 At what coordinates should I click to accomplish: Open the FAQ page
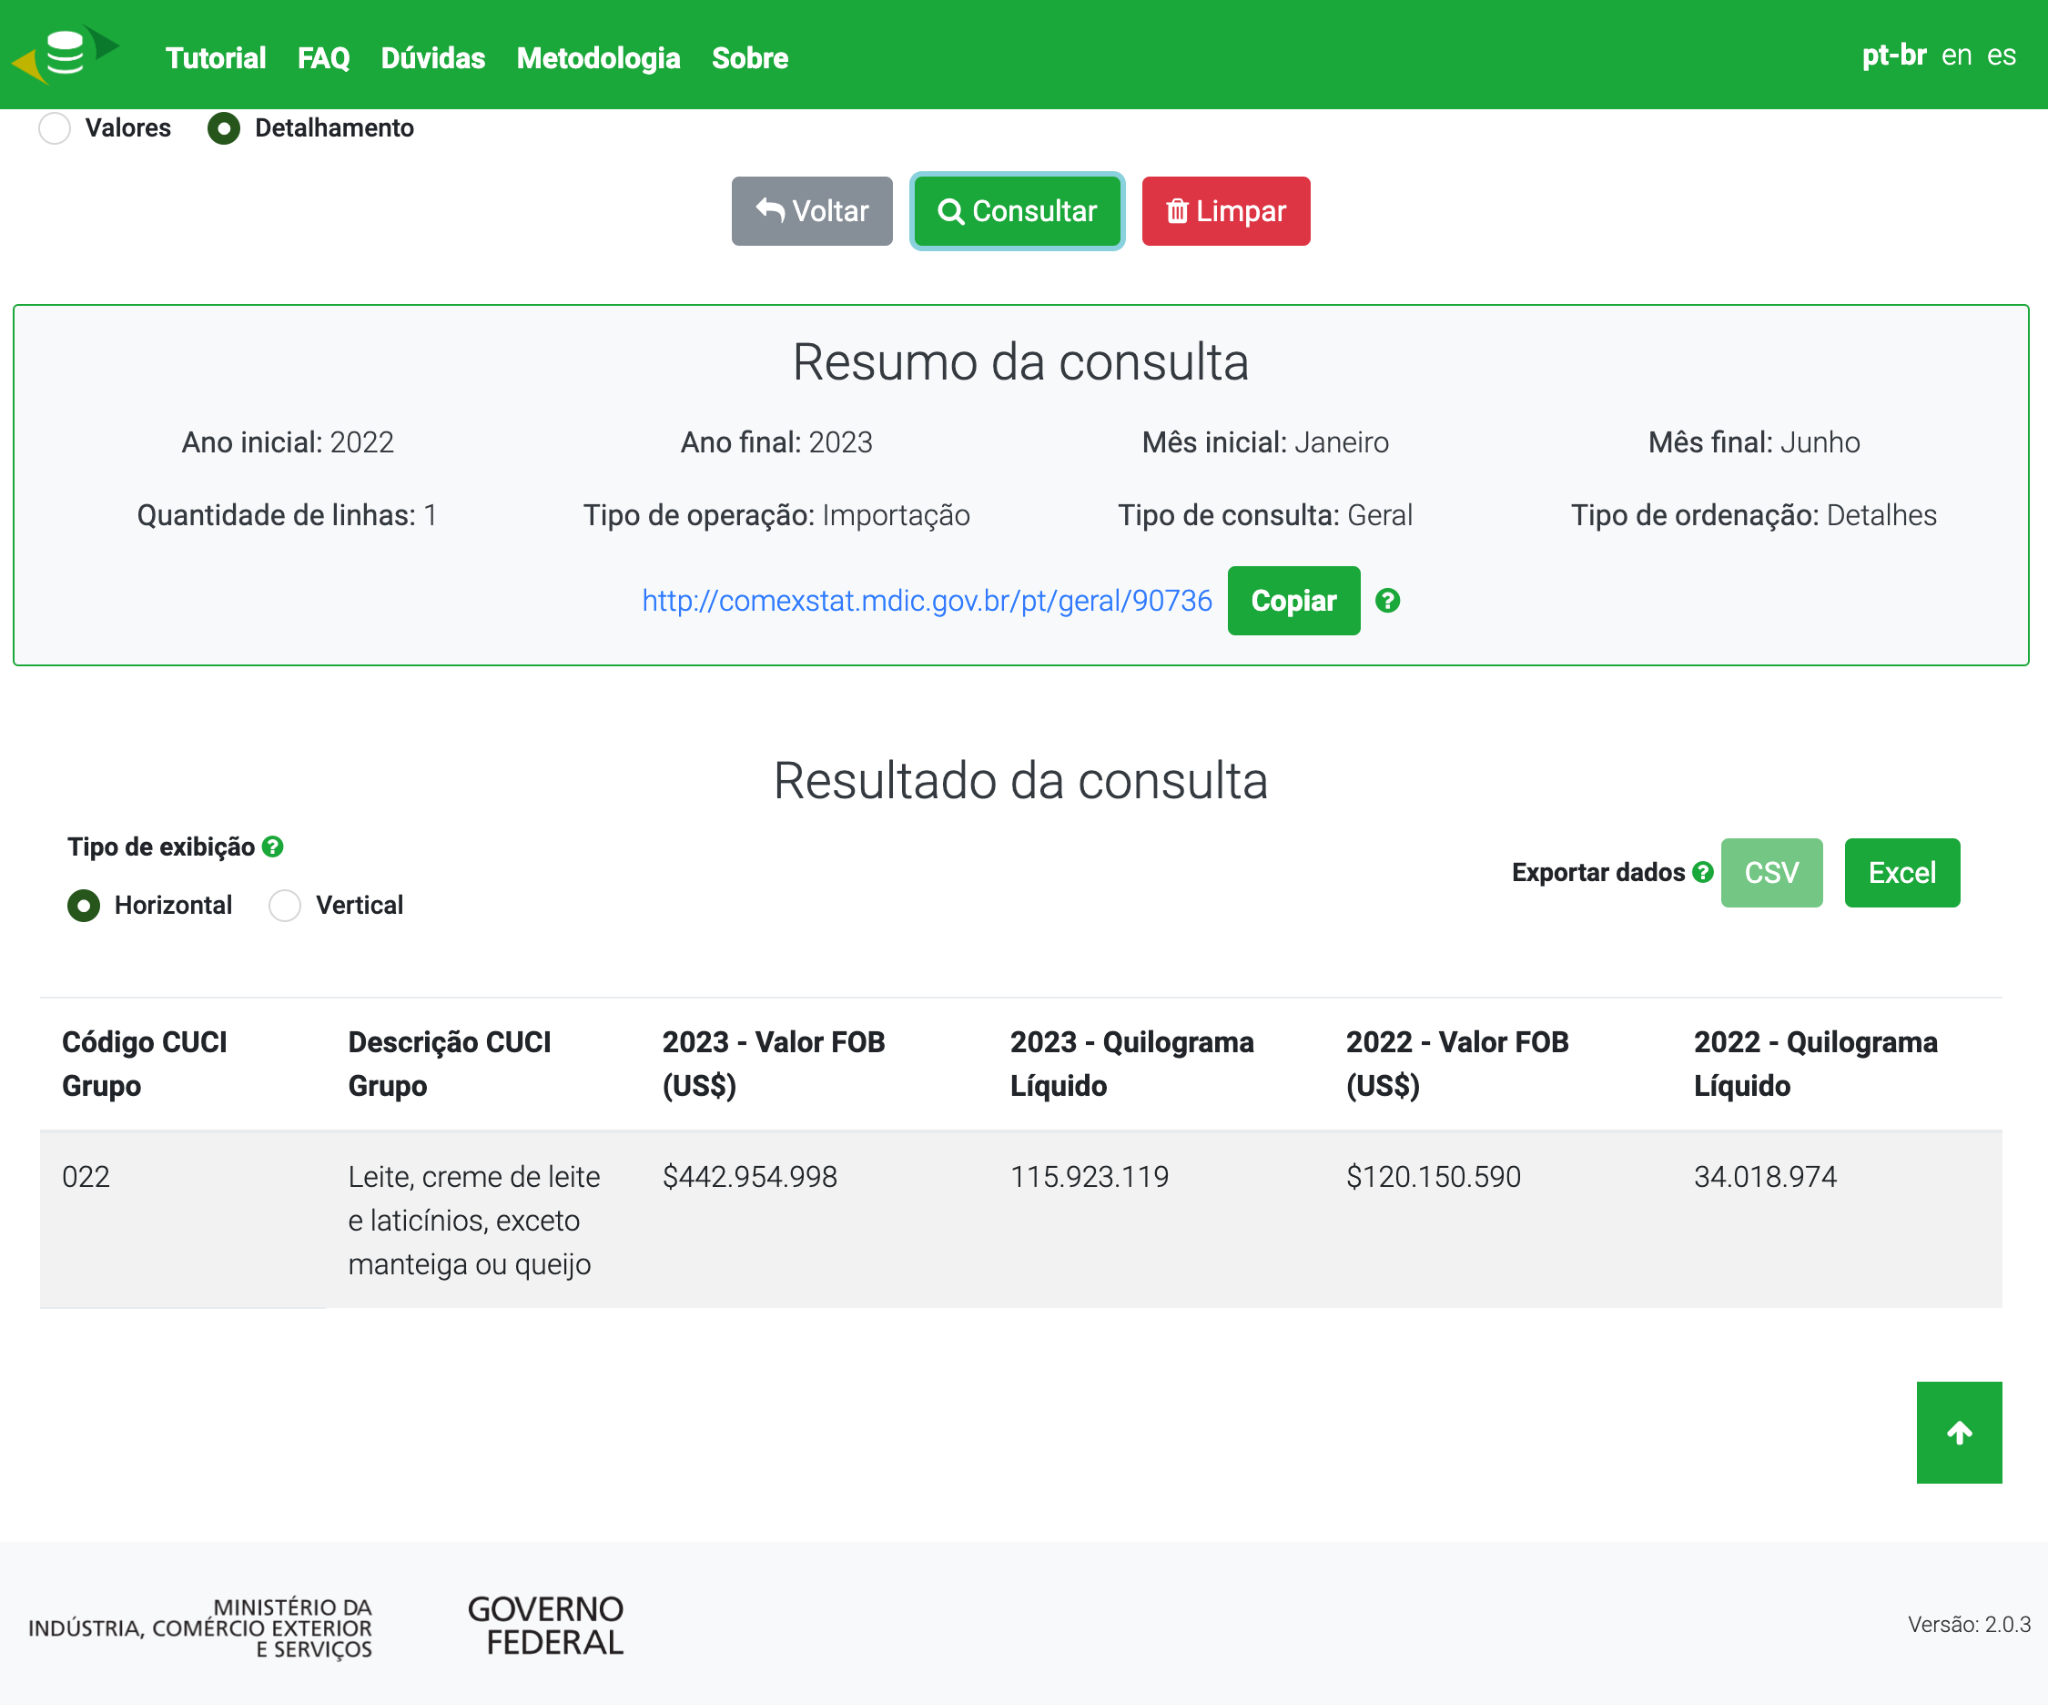(324, 58)
